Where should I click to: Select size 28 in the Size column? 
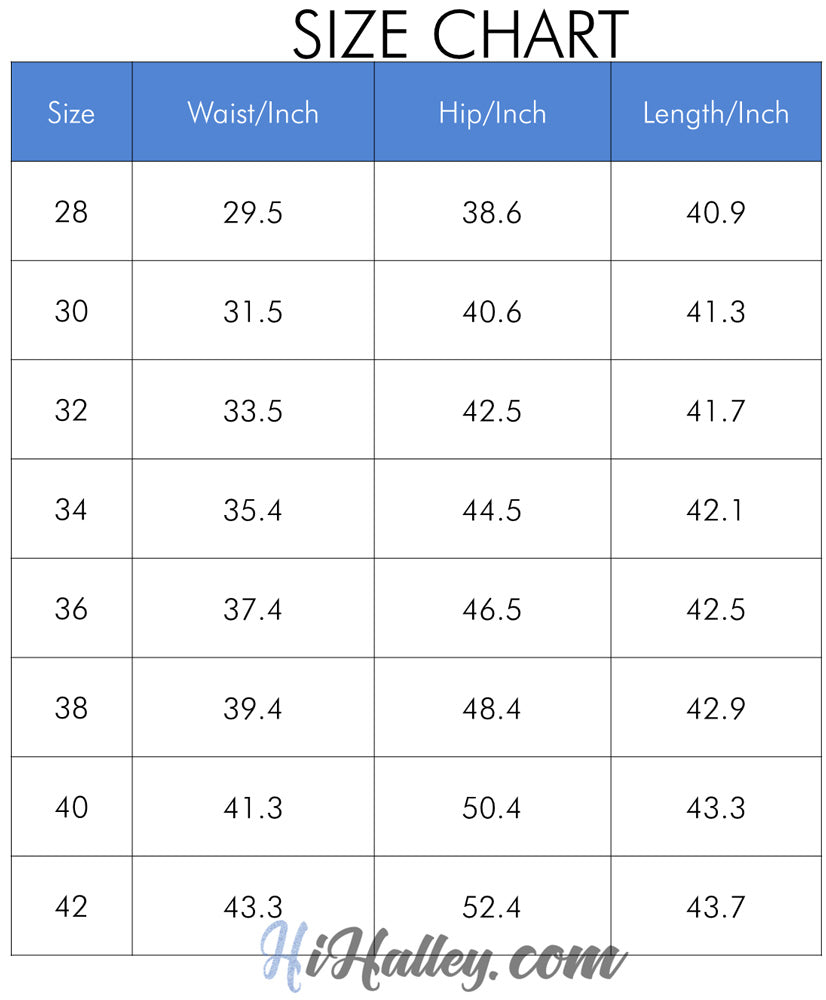click(x=71, y=212)
